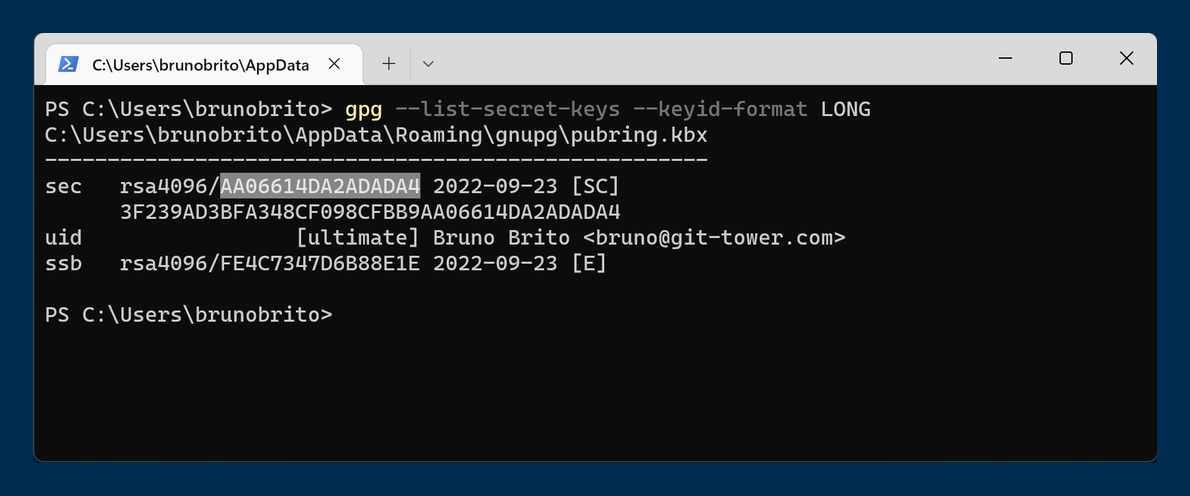This screenshot has width=1190, height=496.
Task: Maximize the terminal window
Action: coord(1065,58)
